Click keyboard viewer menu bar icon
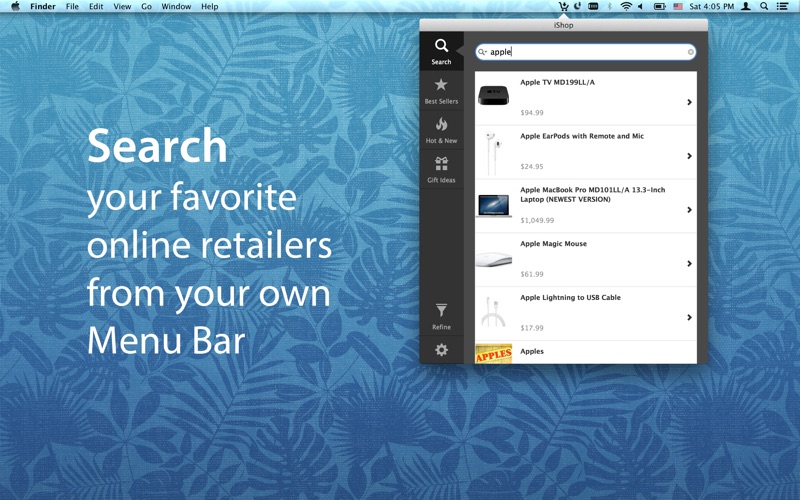Screen dimensions: 800x500 593,6
